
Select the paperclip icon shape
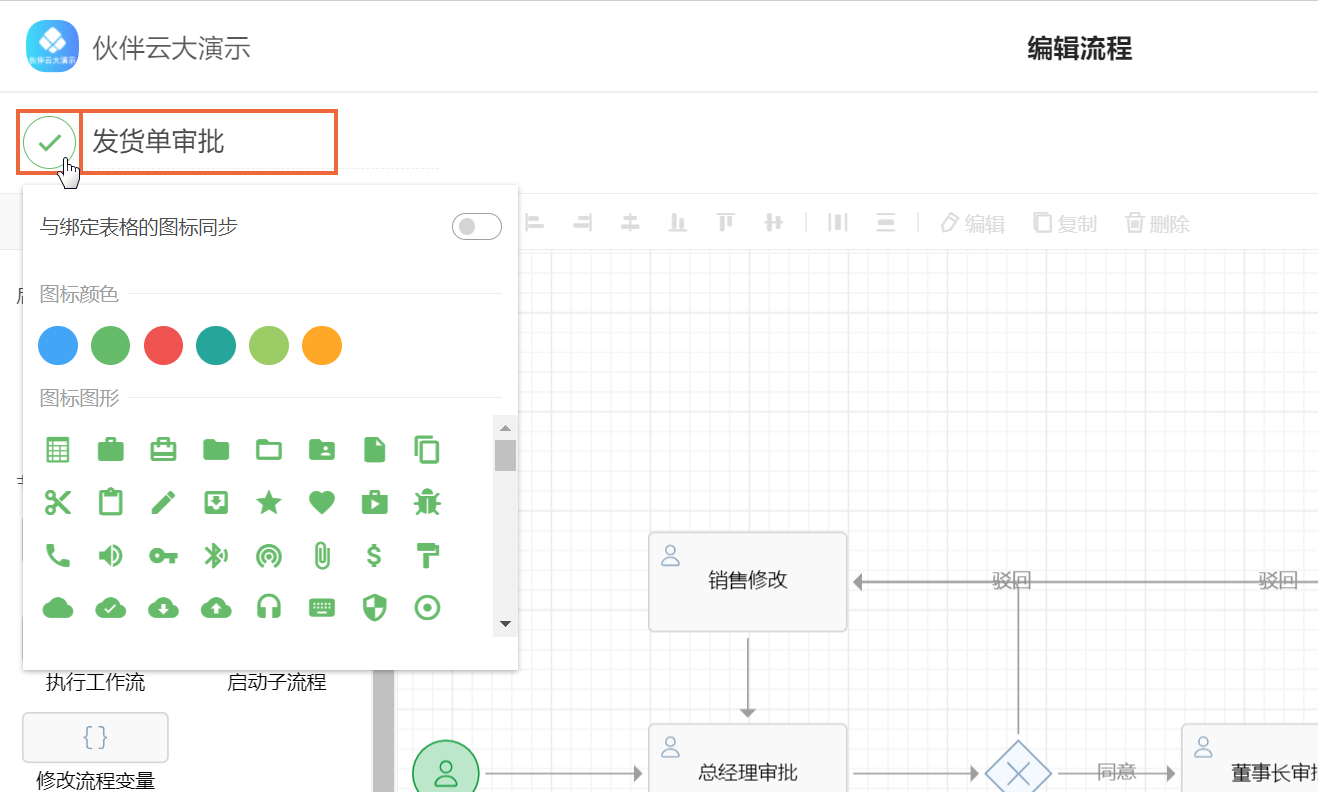(x=322, y=555)
